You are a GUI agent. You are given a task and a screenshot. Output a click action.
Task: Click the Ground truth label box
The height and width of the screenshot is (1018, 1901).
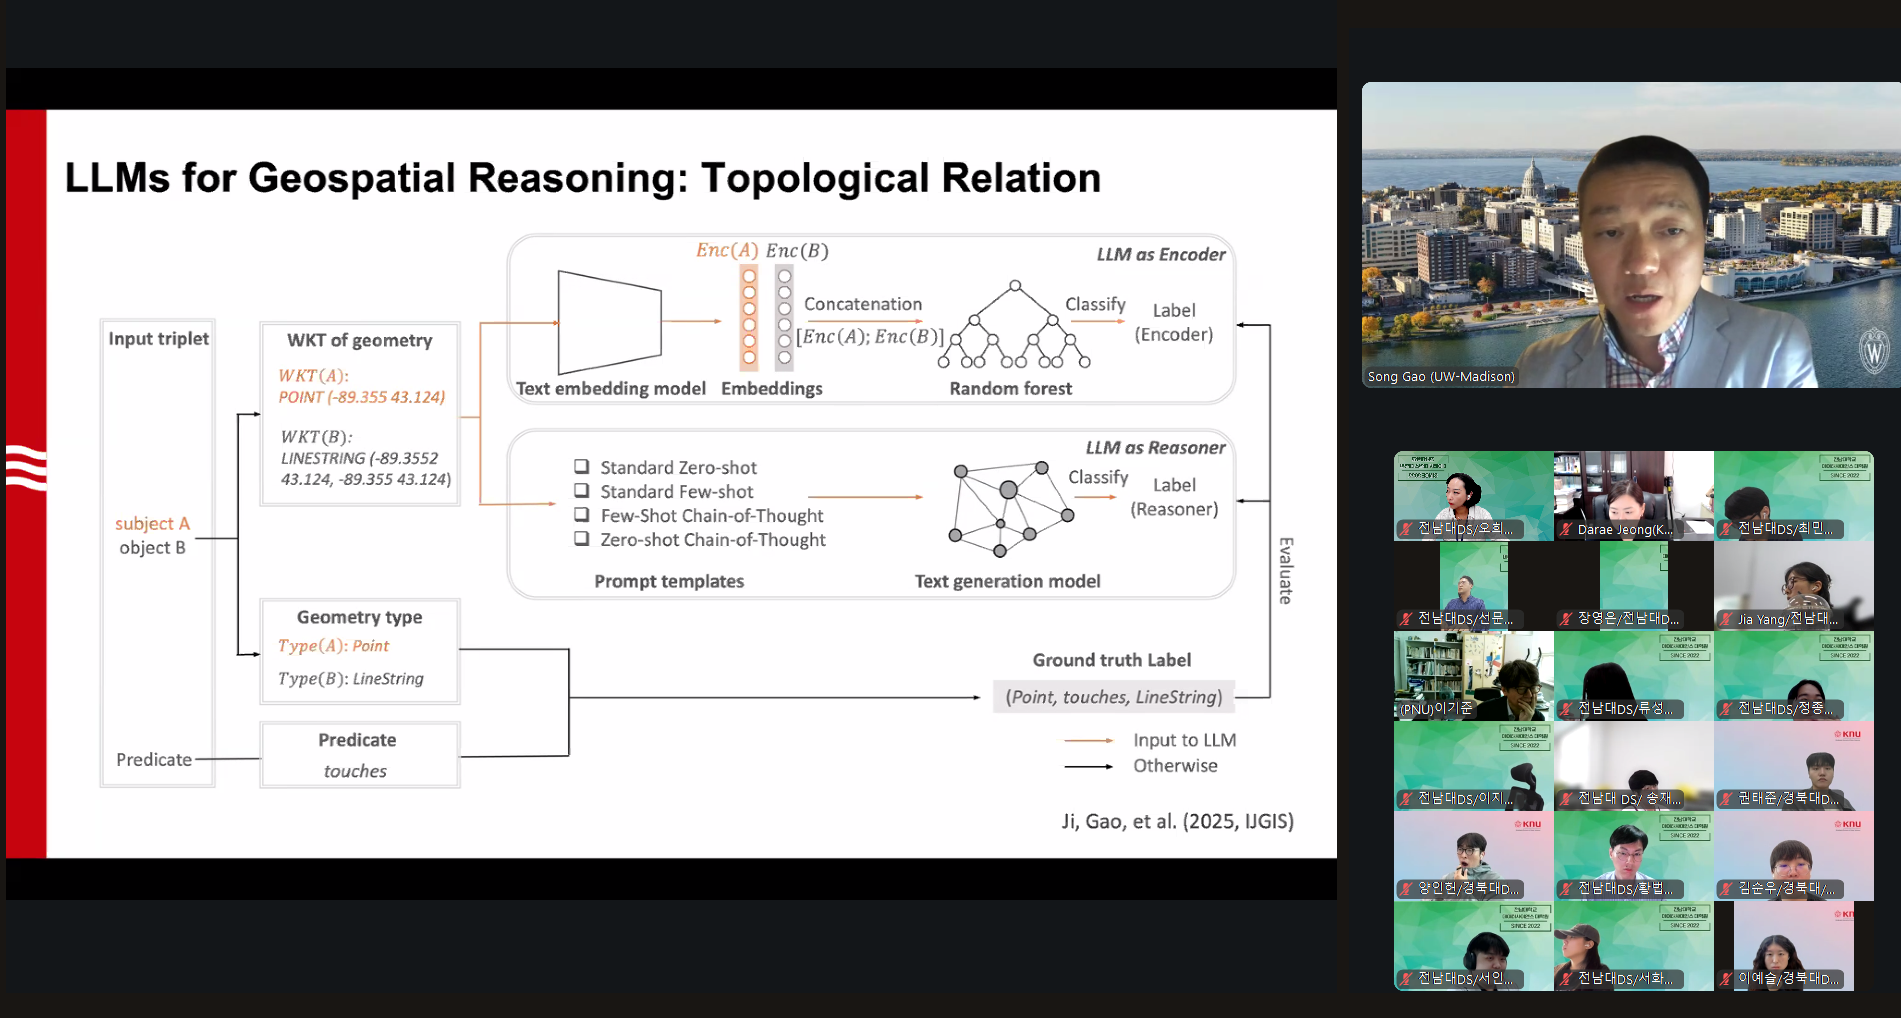pyautogui.click(x=1113, y=697)
